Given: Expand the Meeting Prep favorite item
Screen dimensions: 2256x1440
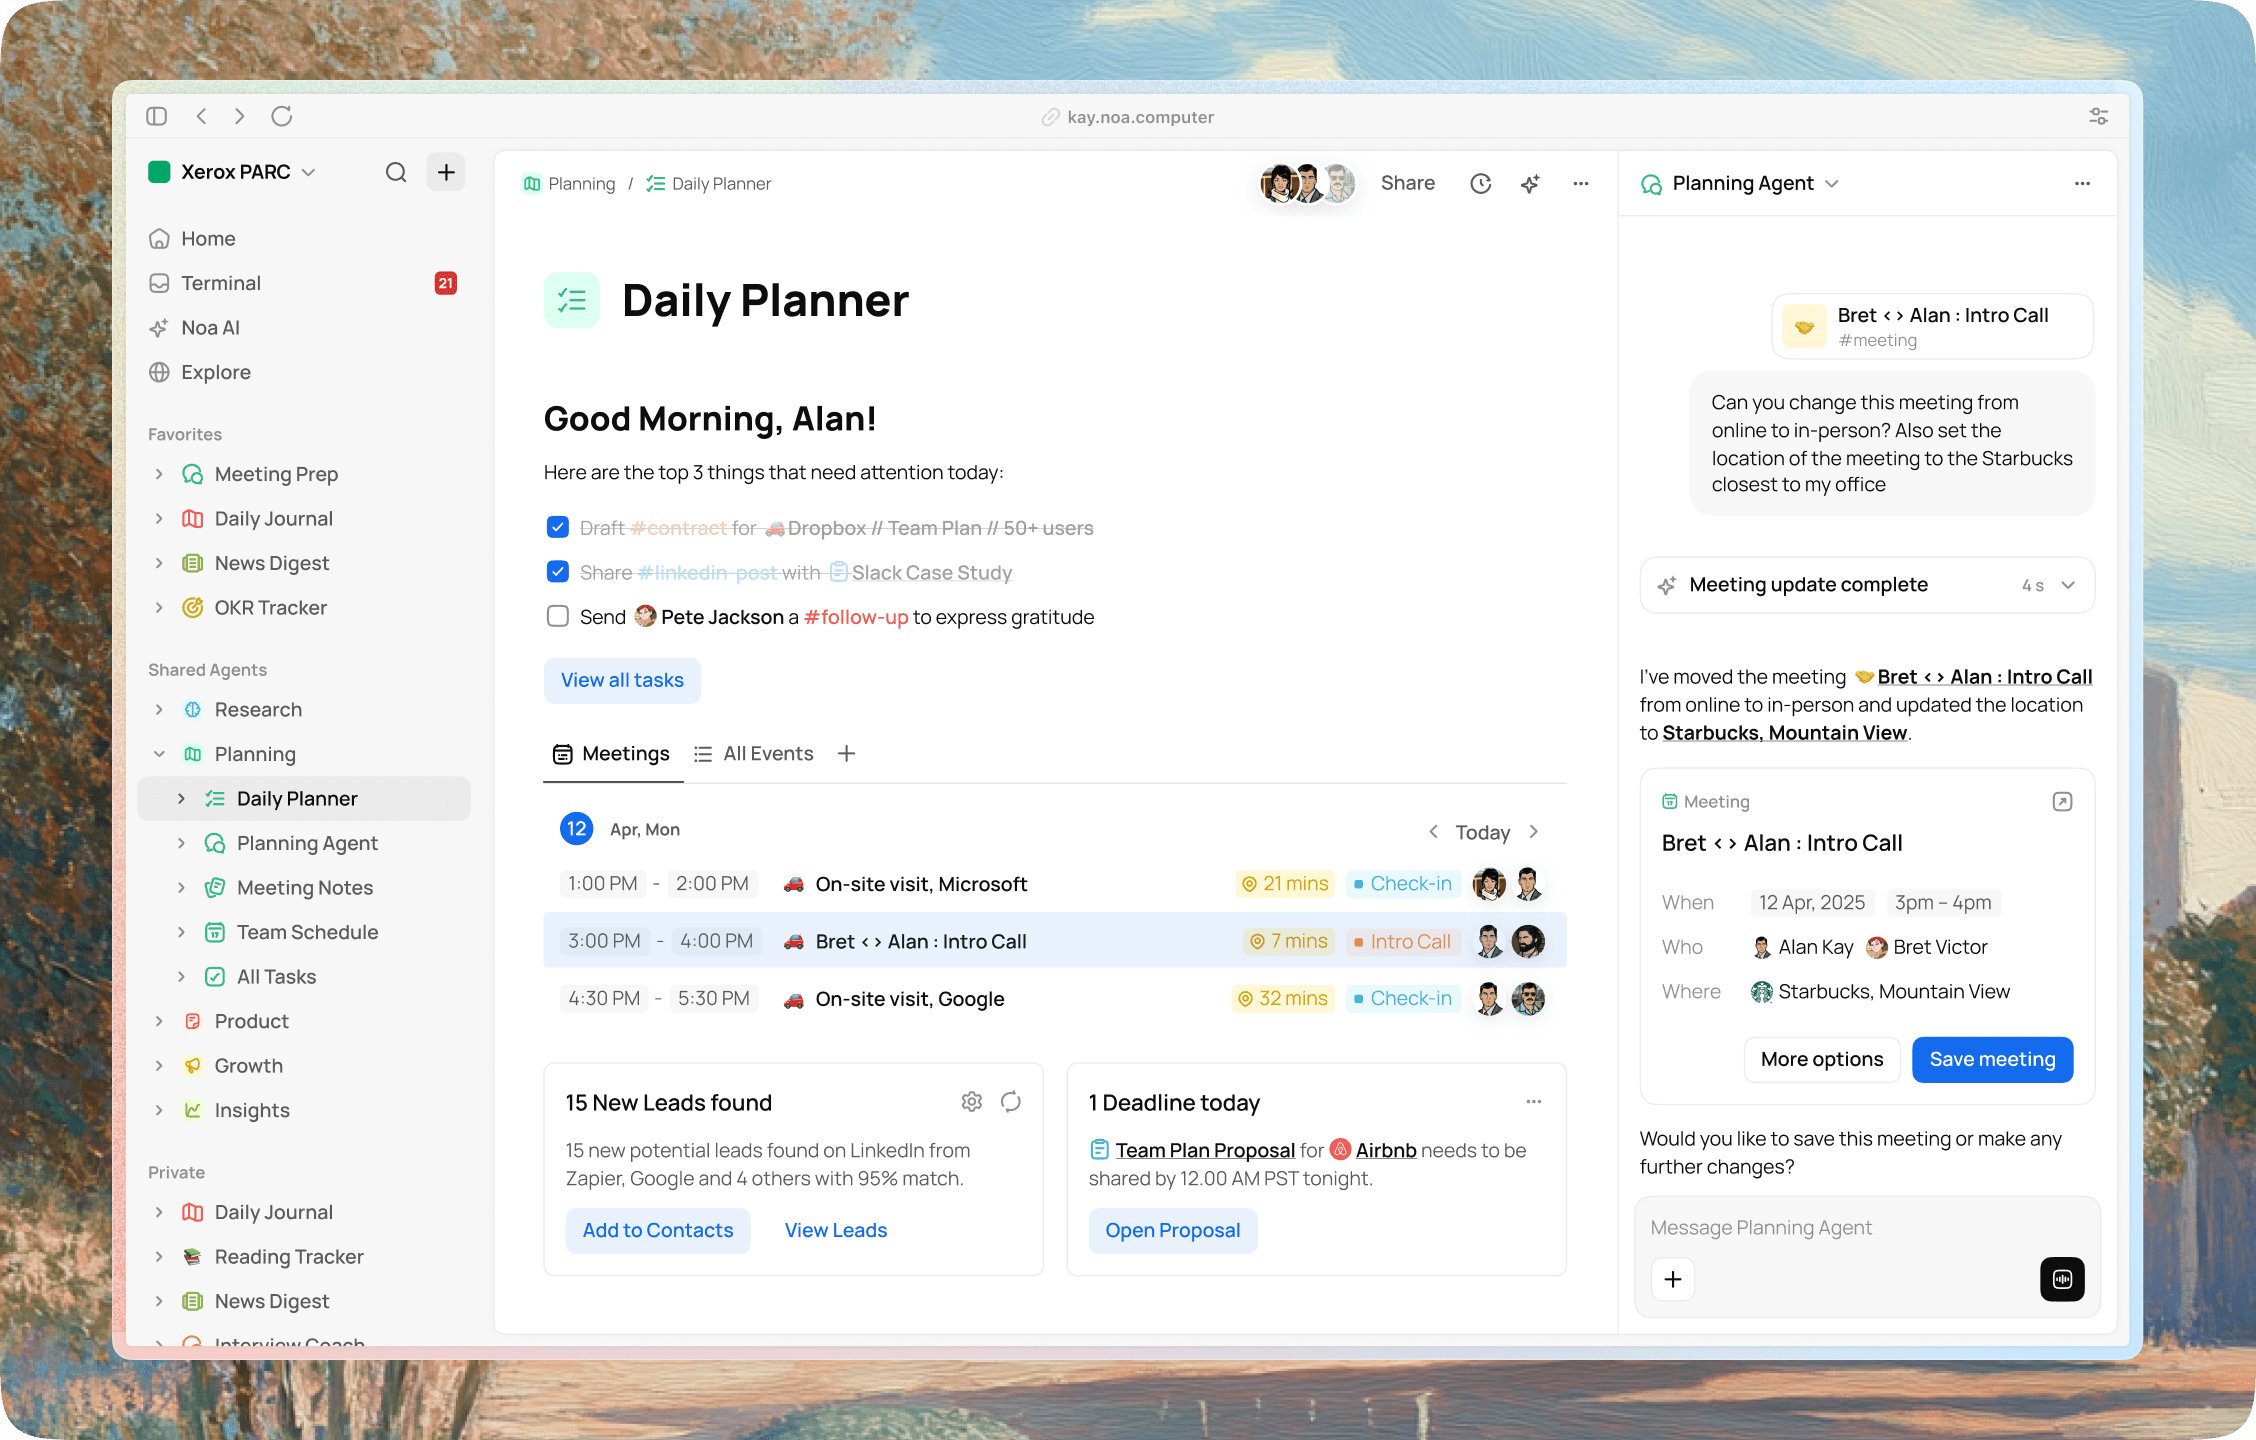Looking at the screenshot, I should 159,474.
